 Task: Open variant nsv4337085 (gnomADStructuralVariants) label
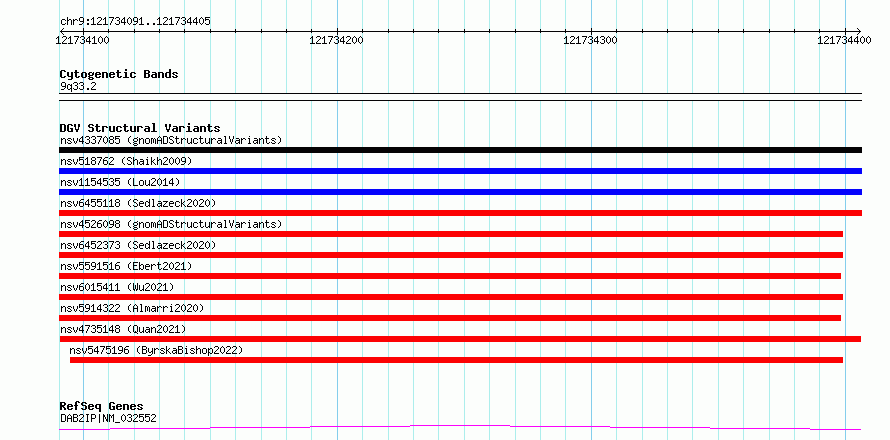pyautogui.click(x=171, y=140)
